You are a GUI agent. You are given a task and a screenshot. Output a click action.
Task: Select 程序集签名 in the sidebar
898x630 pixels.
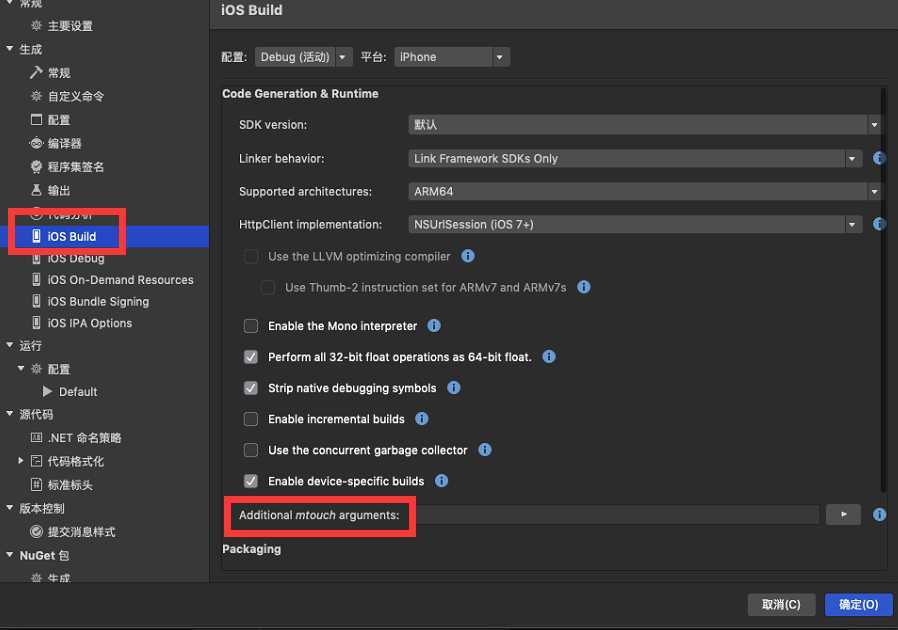76,167
